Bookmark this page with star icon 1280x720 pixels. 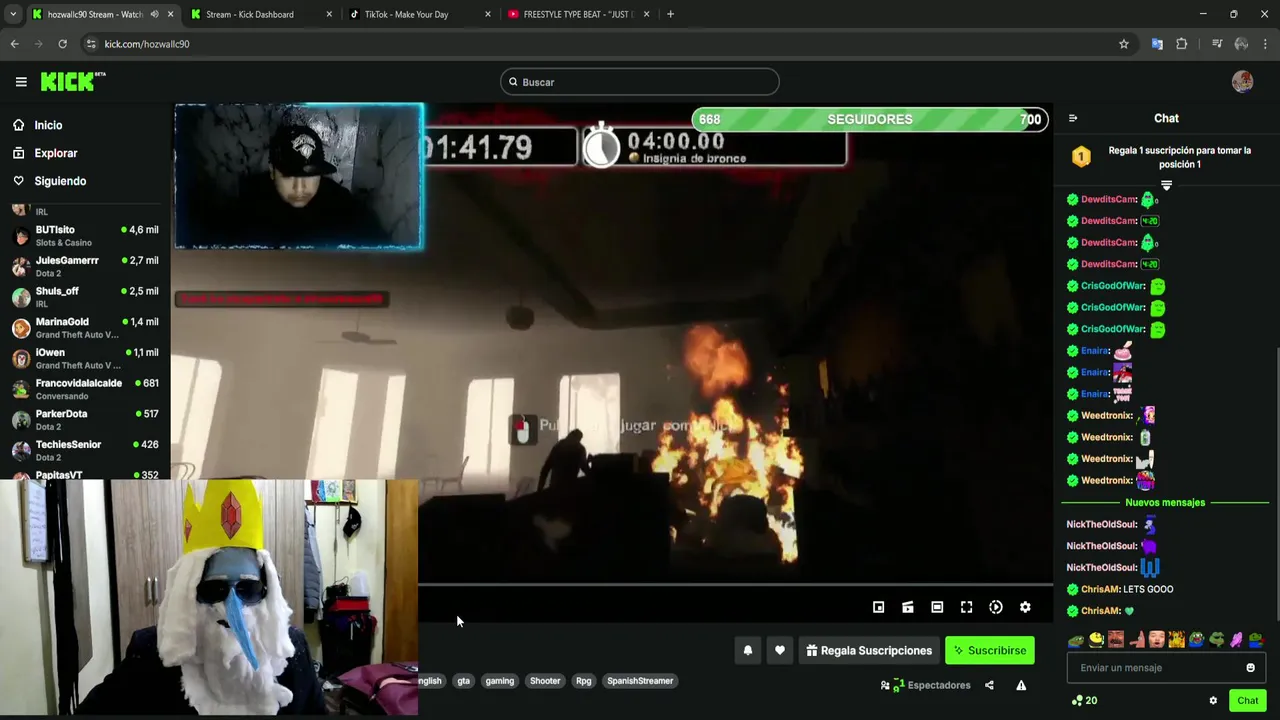tap(1124, 44)
